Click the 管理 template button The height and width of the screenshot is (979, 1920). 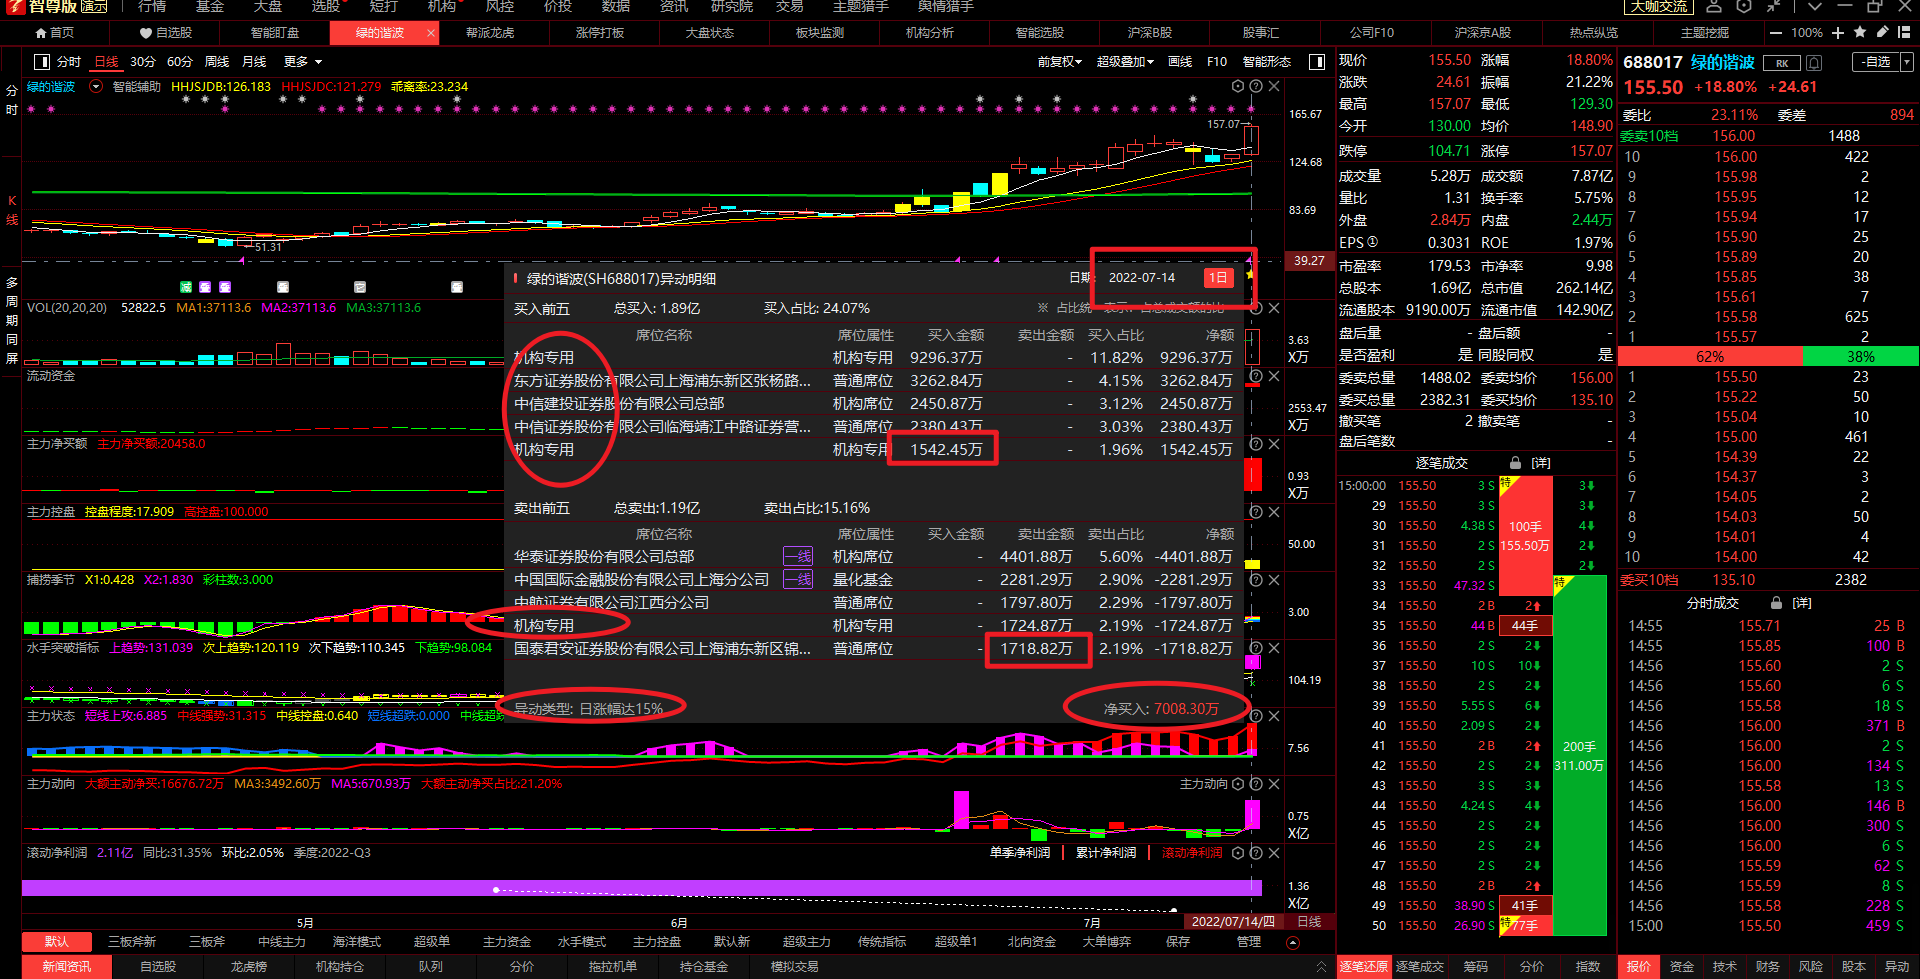[x=1249, y=941]
